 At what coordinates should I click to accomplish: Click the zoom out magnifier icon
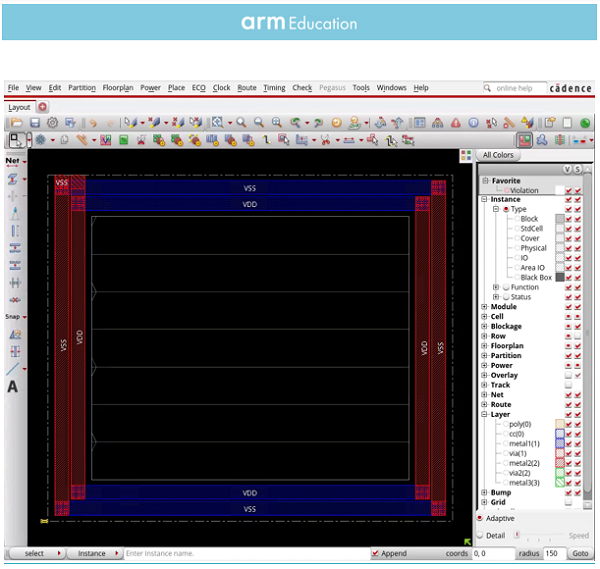coord(259,122)
